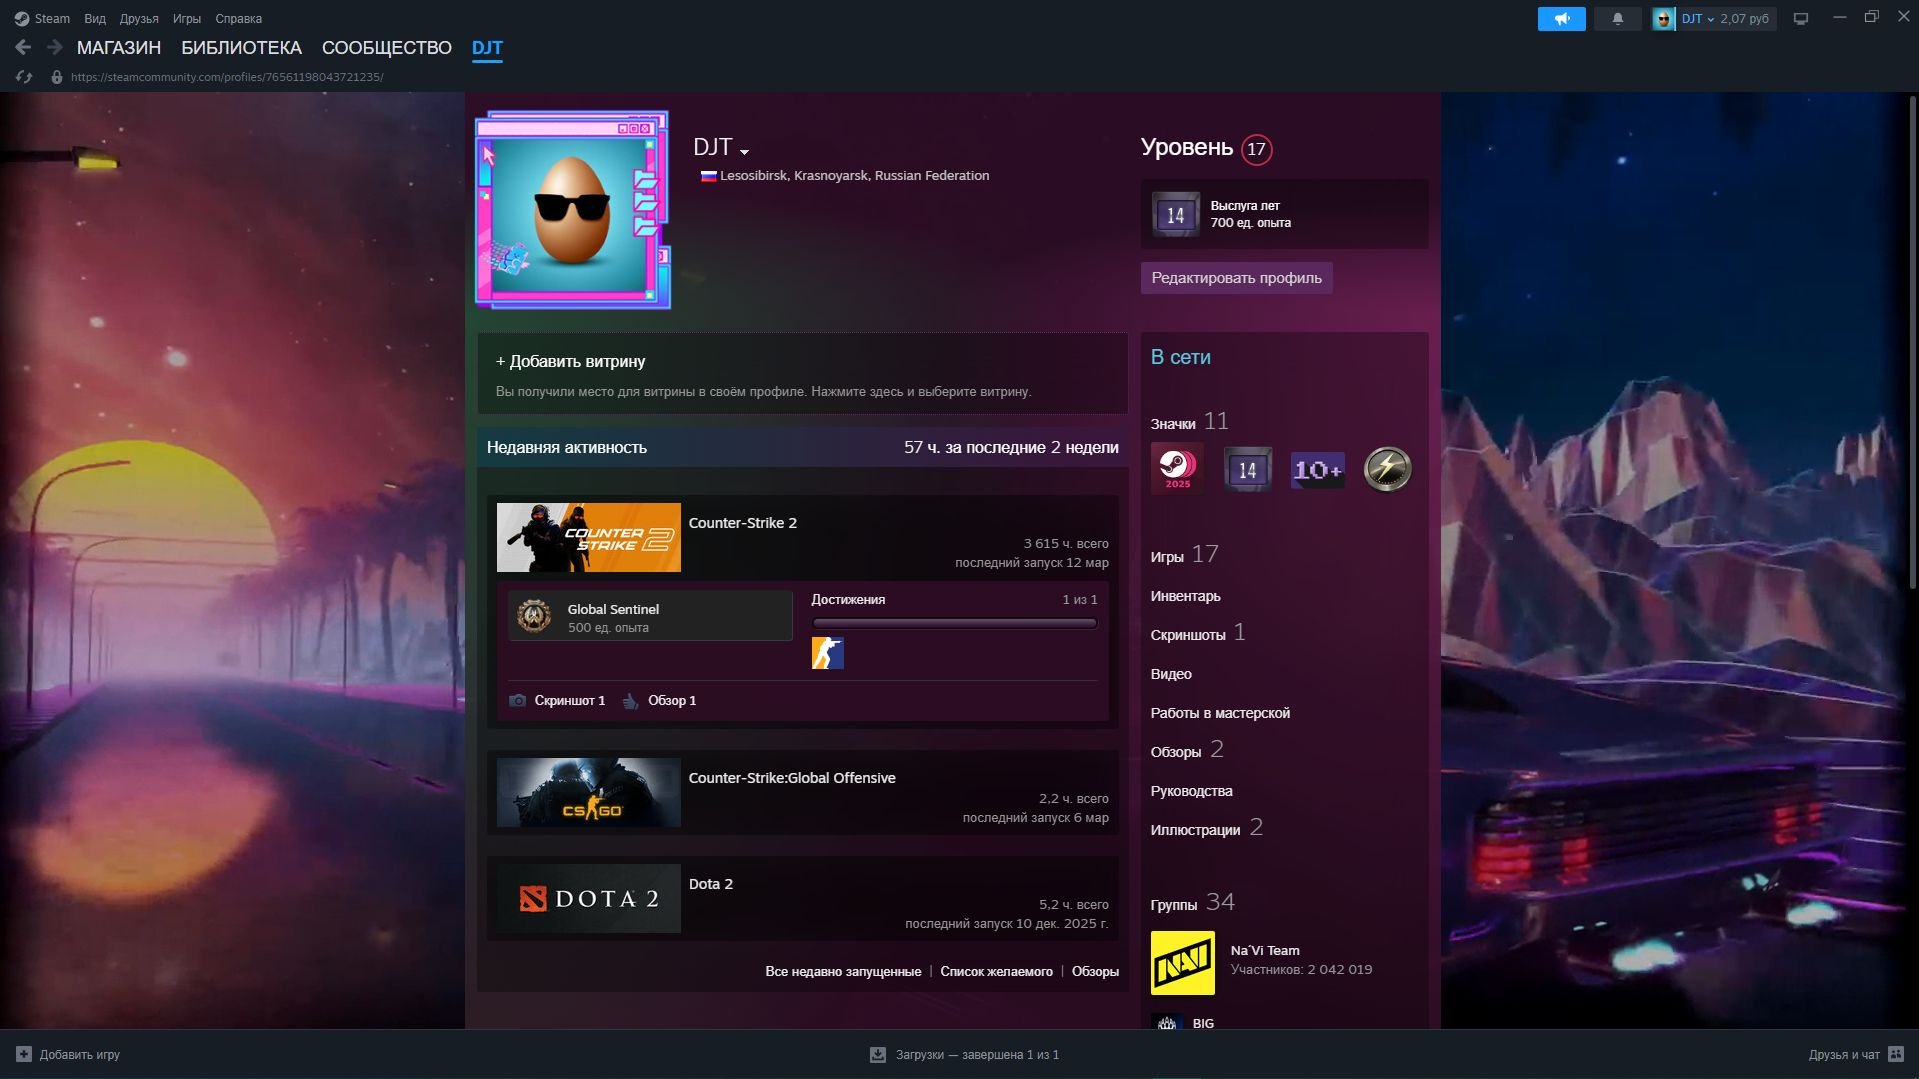Open the Руководства link
The height and width of the screenshot is (1079, 1919).
pos(1191,791)
